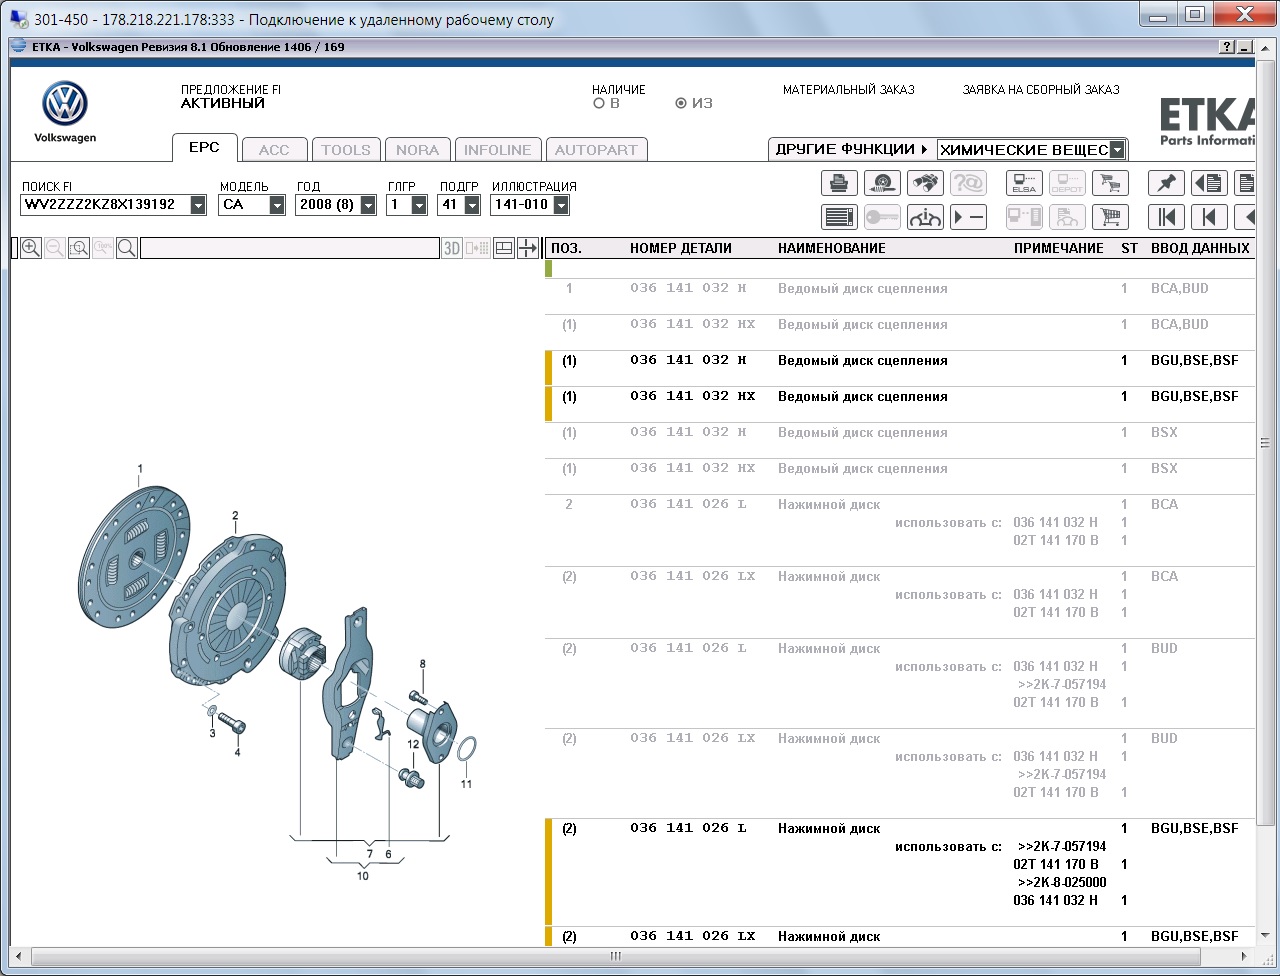The height and width of the screenshot is (976, 1280).
Task: Click the binoculars search icon
Action: point(925,183)
